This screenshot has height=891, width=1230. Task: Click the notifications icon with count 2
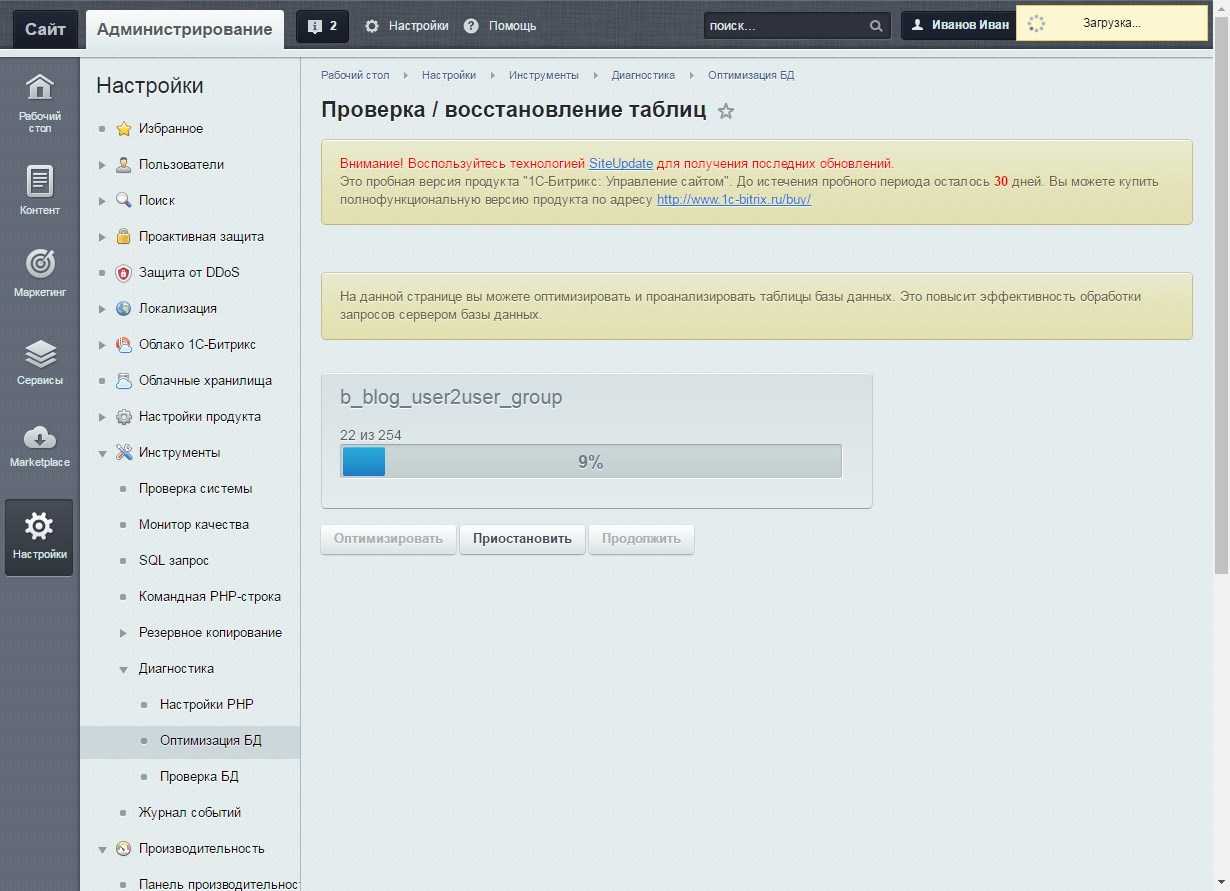(x=322, y=27)
